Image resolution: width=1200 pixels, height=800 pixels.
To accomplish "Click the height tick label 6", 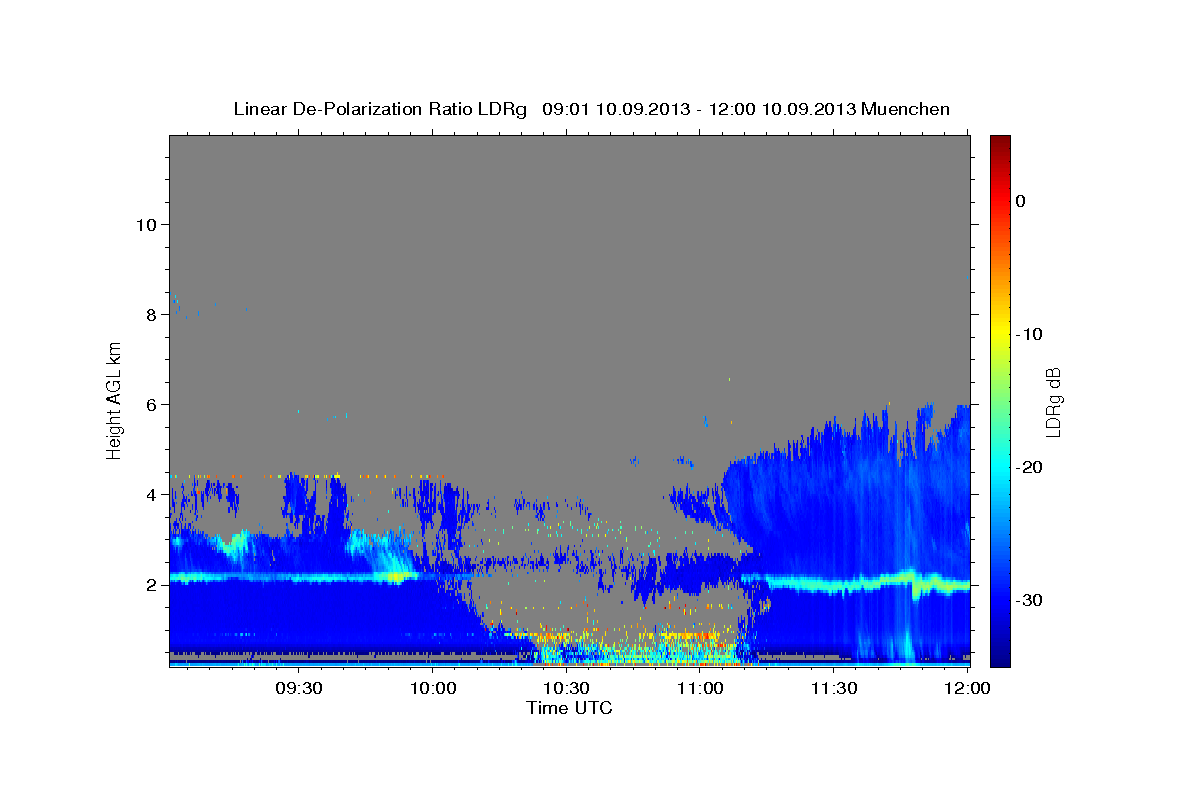I will [x=151, y=404].
